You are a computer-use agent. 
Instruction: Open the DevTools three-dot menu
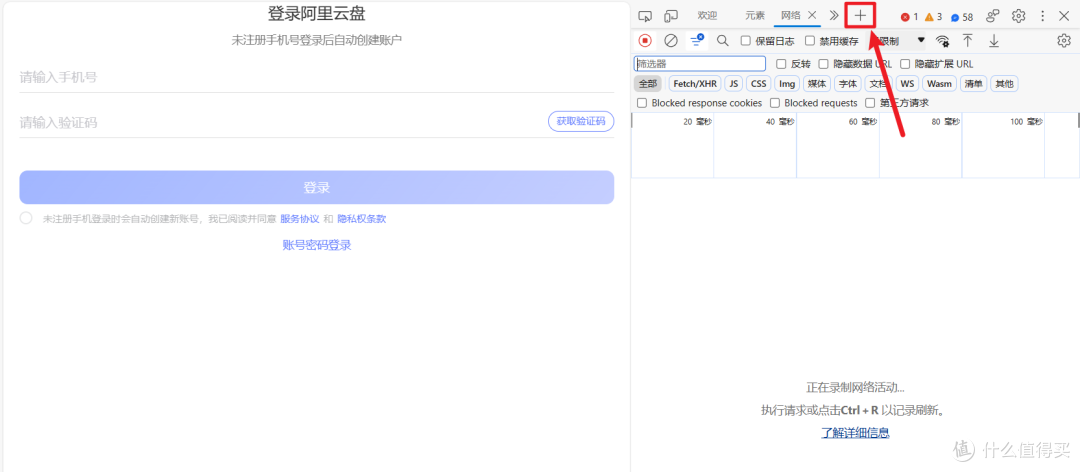[x=1043, y=16]
